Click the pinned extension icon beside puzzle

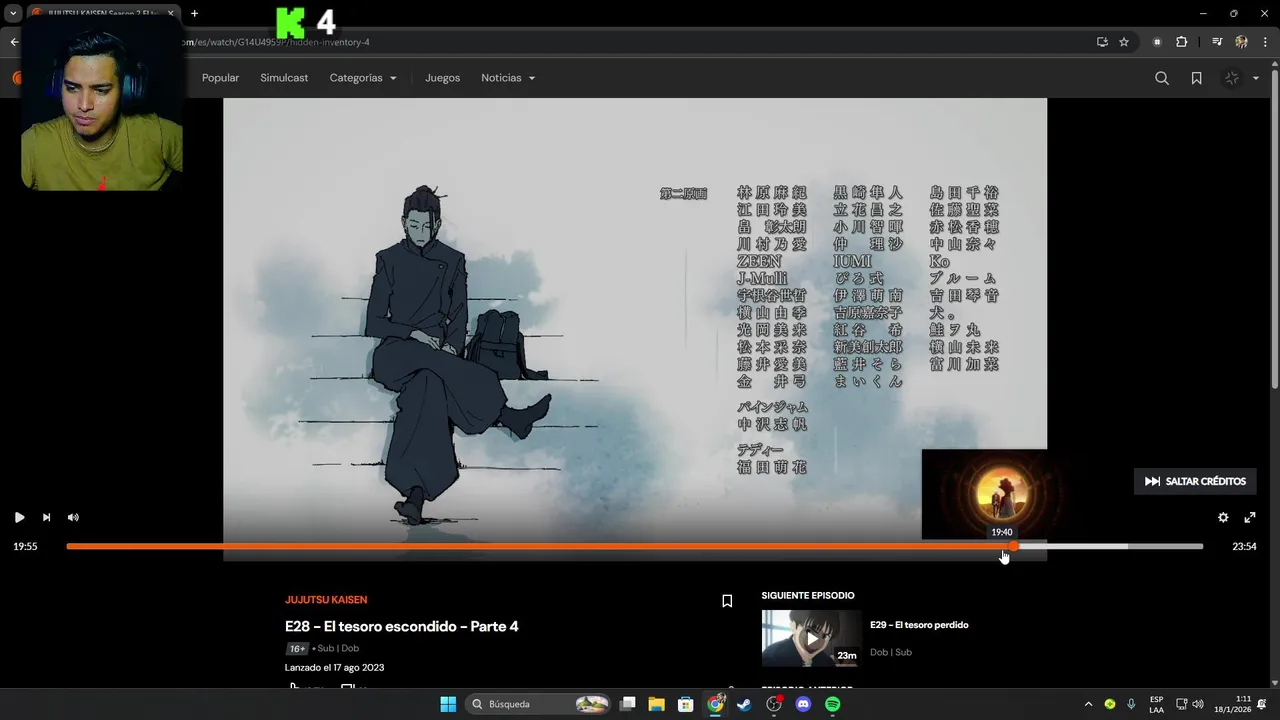tap(1157, 42)
